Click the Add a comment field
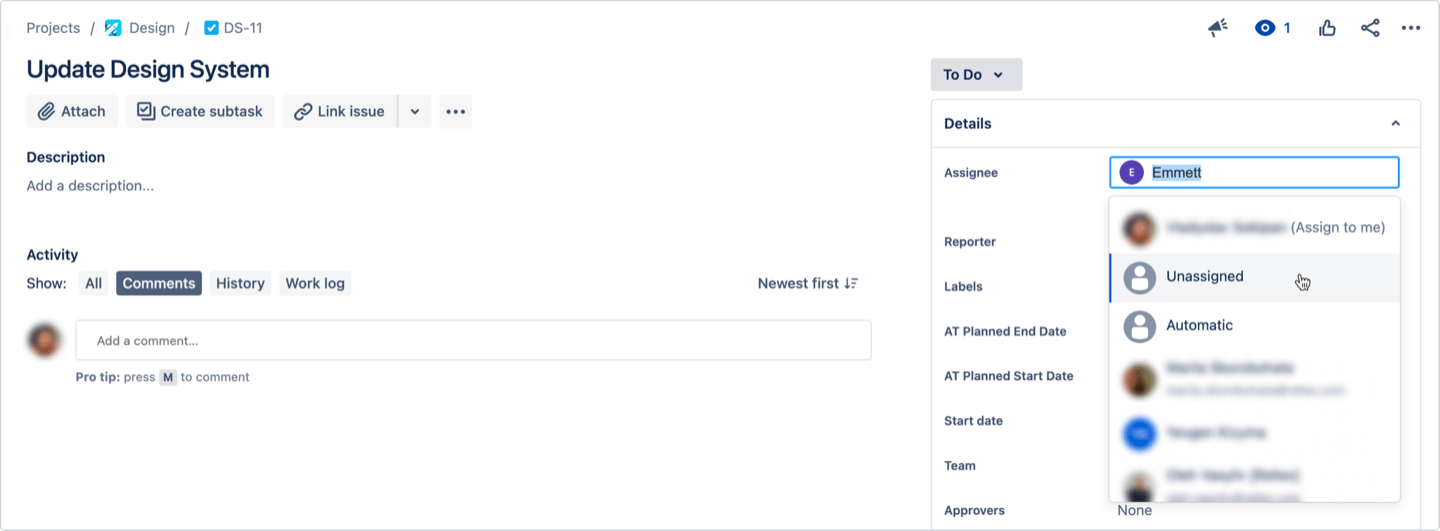Image resolution: width=1440 pixels, height=531 pixels. (x=473, y=341)
